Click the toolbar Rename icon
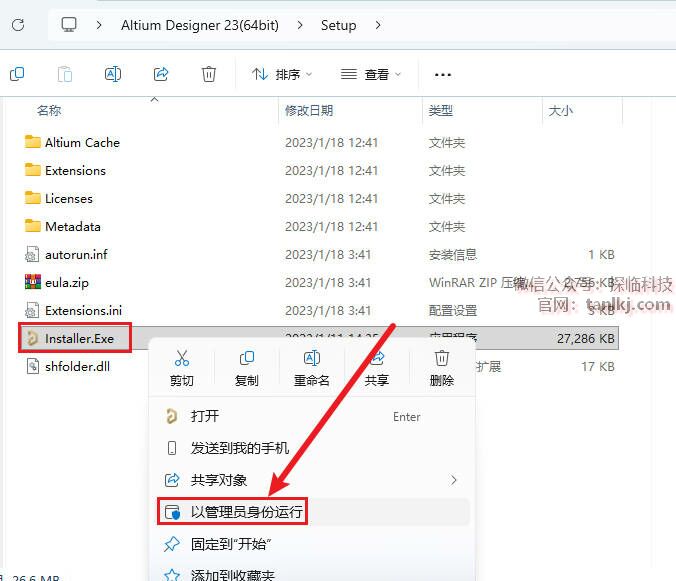The height and width of the screenshot is (581, 676). point(113,74)
